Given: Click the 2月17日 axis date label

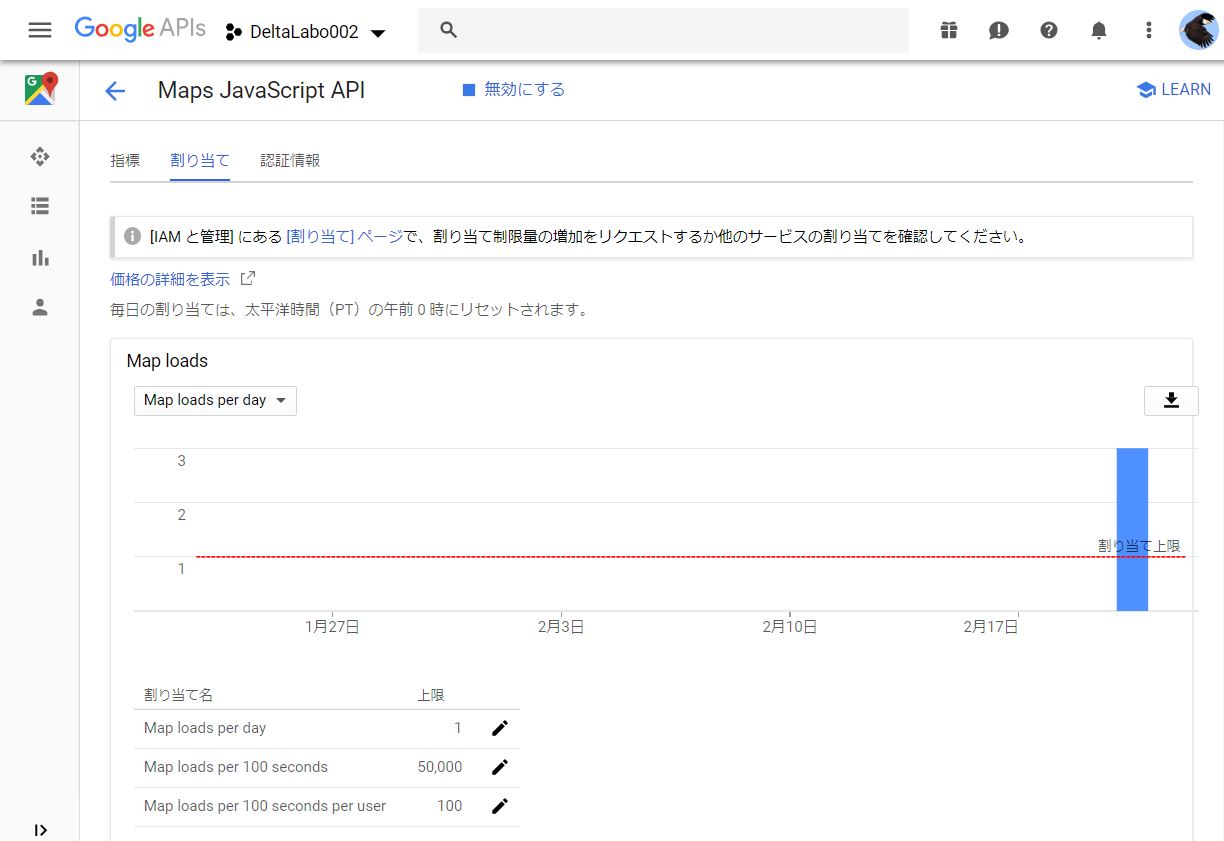Looking at the screenshot, I should pos(991,627).
